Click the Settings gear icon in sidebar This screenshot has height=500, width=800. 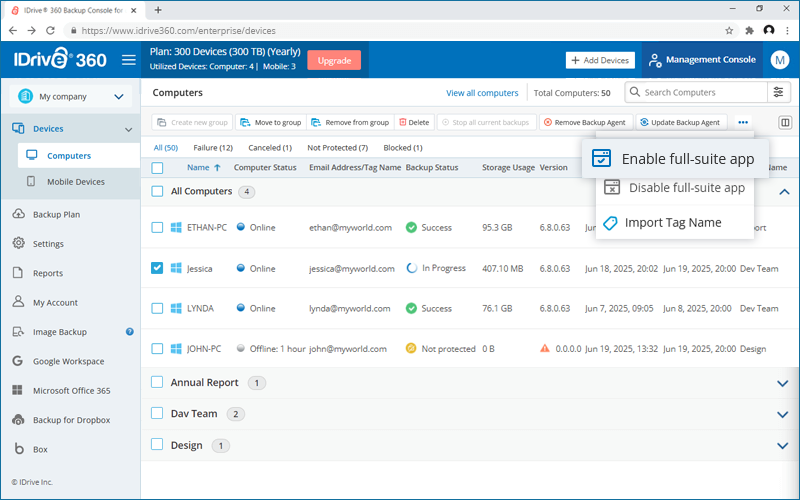pos(18,243)
